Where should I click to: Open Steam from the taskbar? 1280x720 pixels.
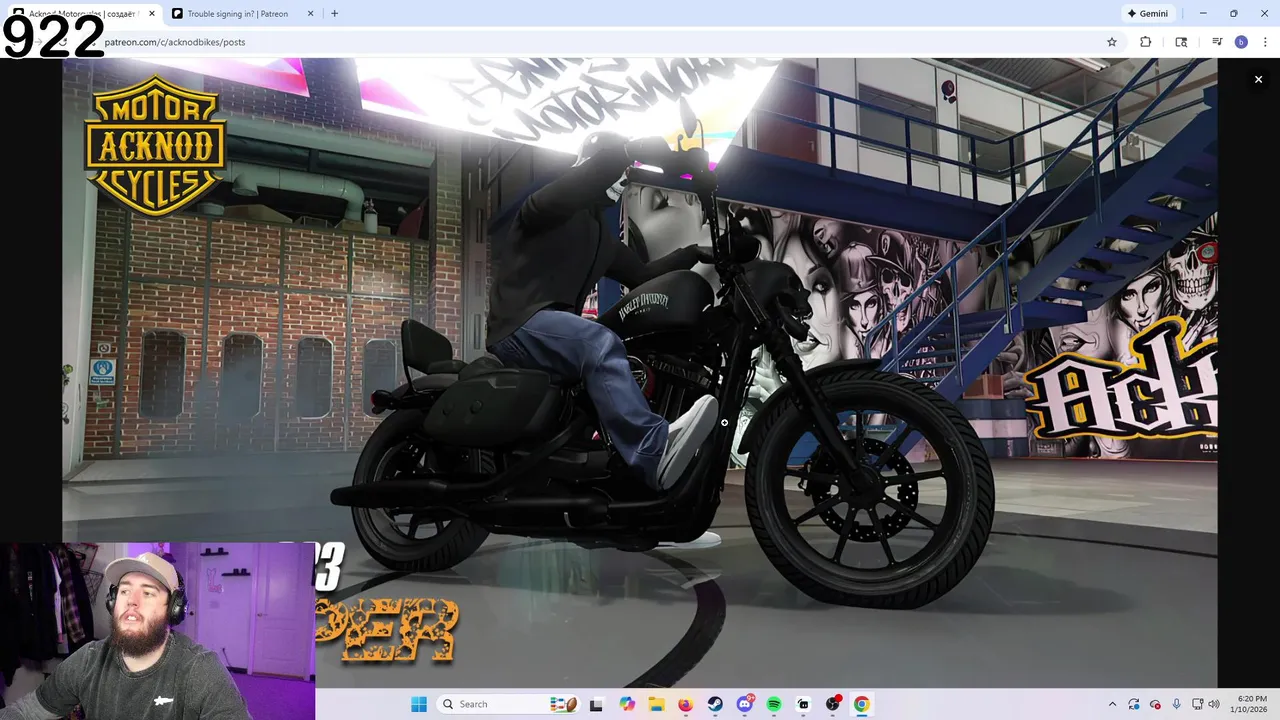[715, 704]
